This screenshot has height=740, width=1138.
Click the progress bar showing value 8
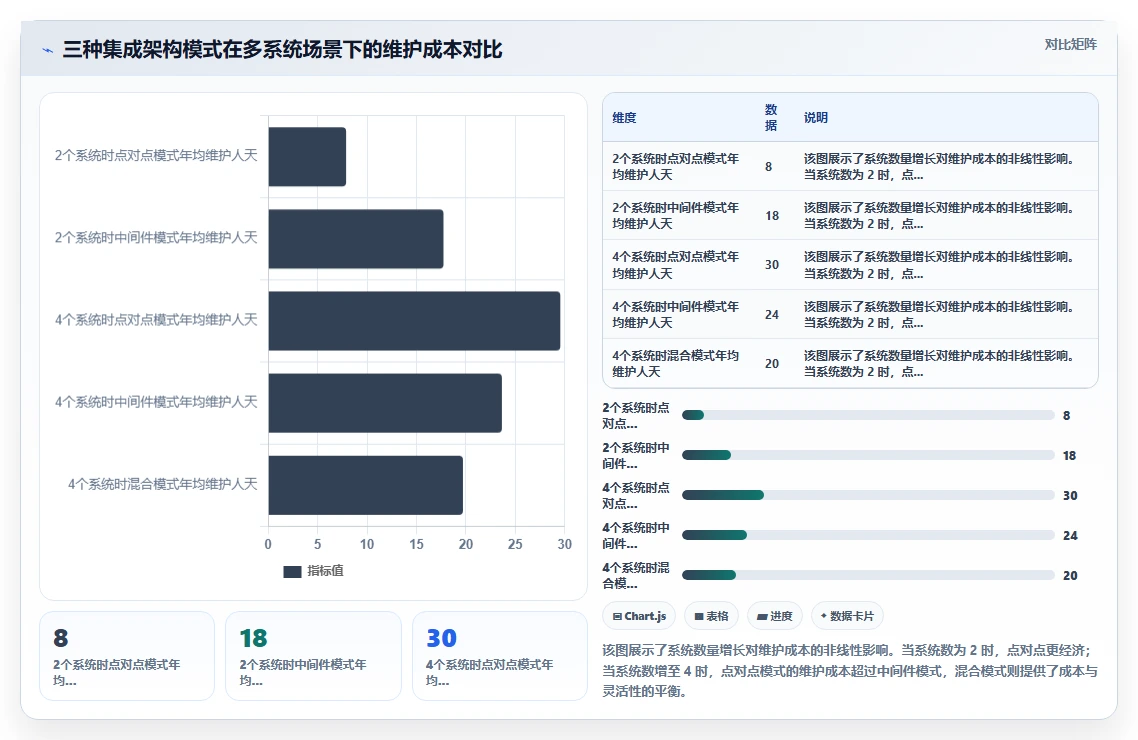(868, 415)
